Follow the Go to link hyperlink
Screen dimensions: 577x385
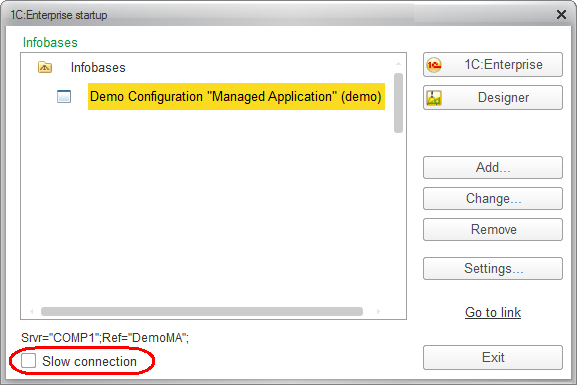point(493,312)
